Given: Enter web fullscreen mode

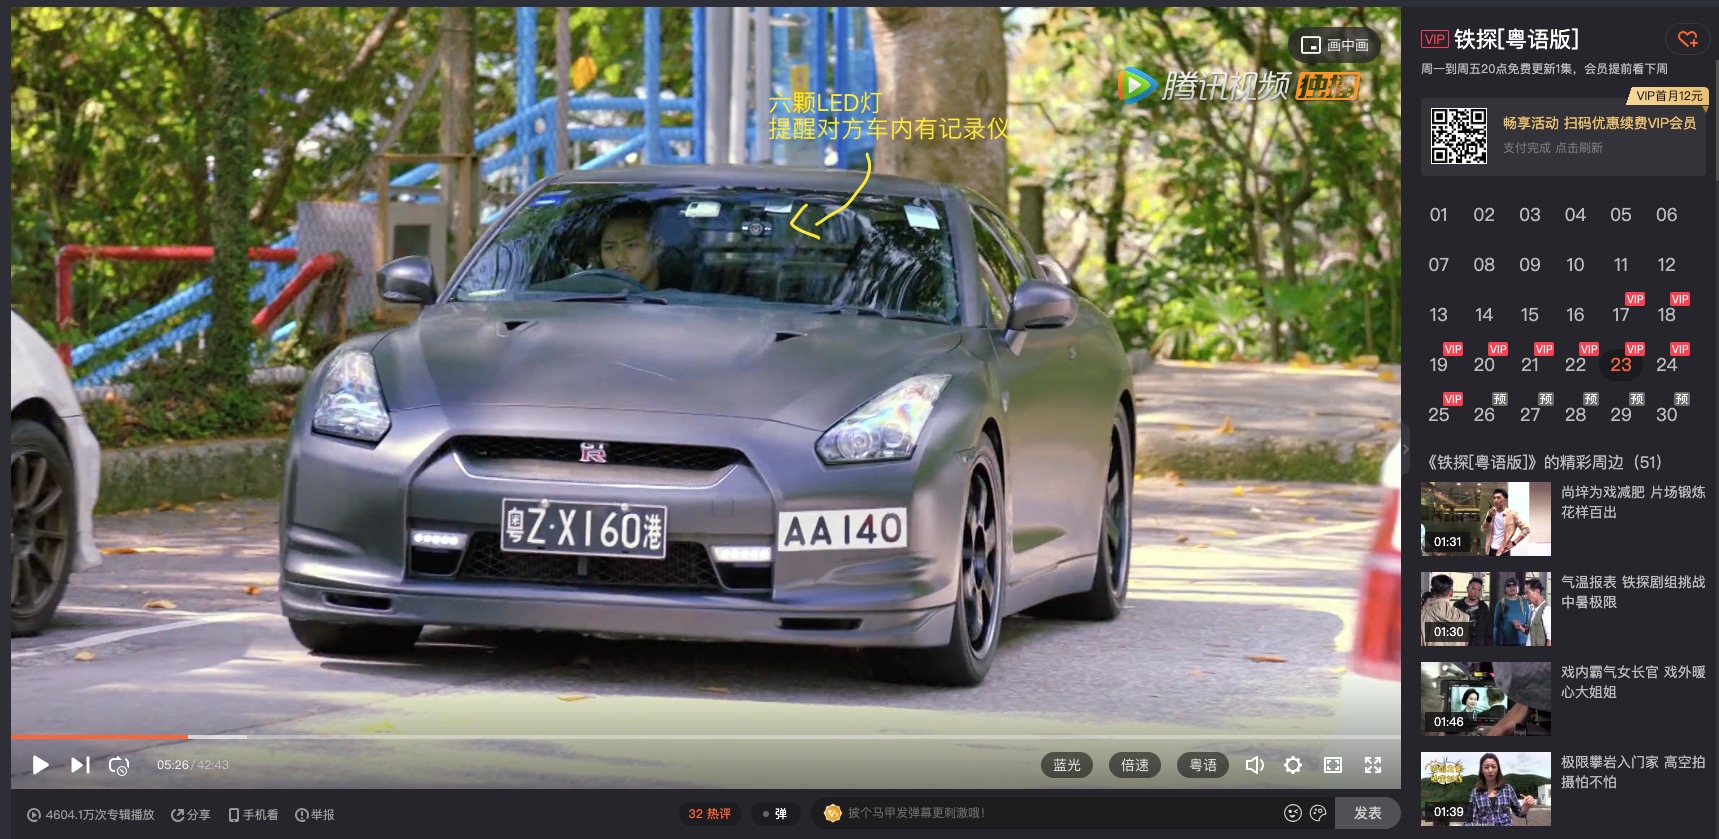Looking at the screenshot, I should tap(1333, 765).
